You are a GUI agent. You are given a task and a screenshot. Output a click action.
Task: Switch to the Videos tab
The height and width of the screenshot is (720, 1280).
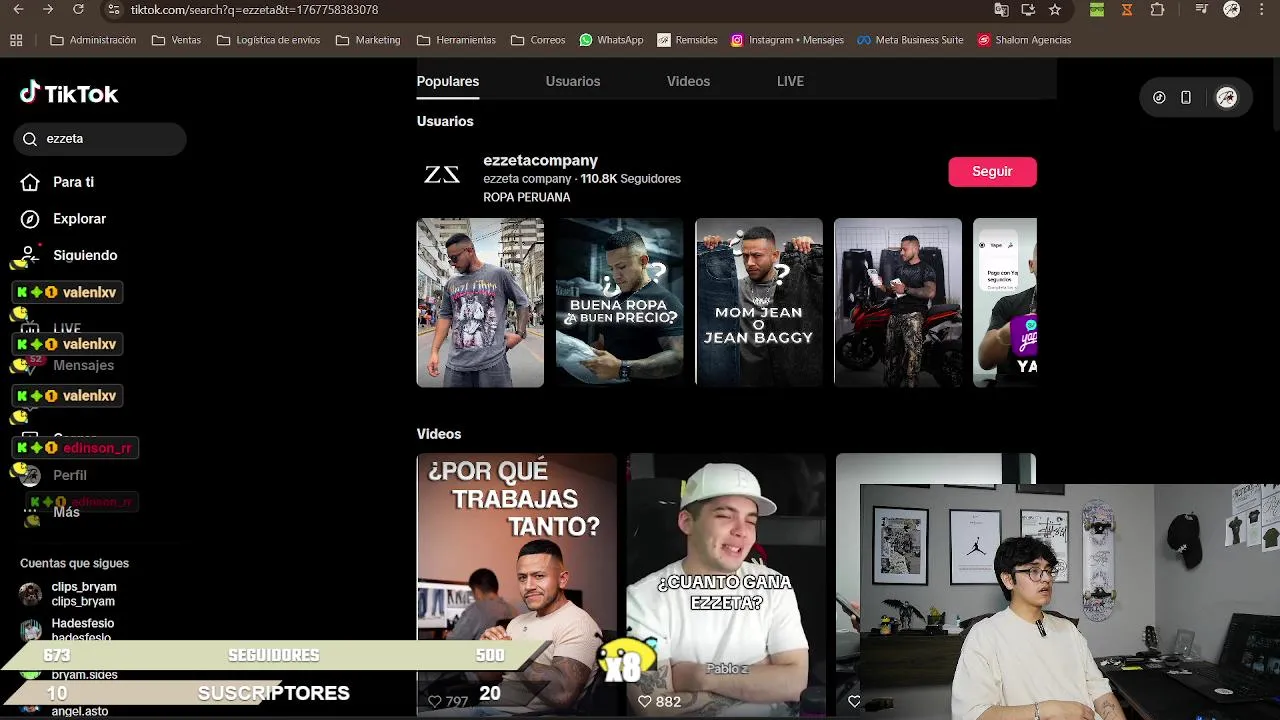coord(688,81)
